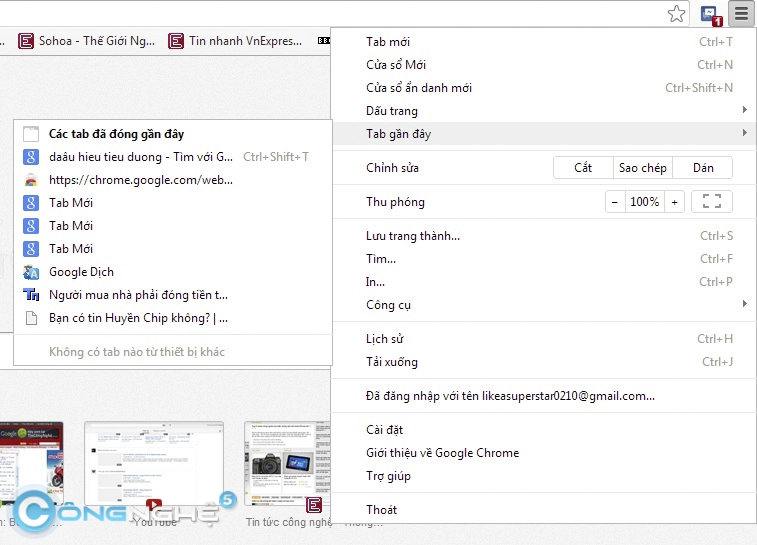Reopen Người mua nhà phải đóng tiền tab
The height and width of the screenshot is (545, 757).
[173, 295]
